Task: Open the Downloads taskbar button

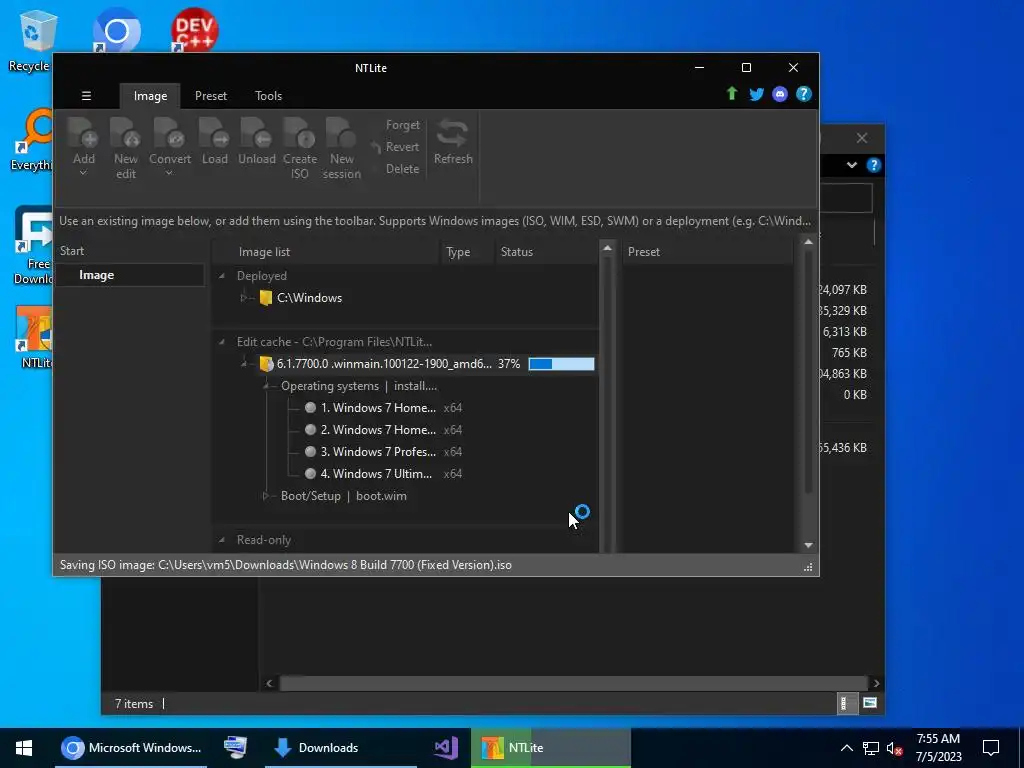Action: (x=340, y=748)
